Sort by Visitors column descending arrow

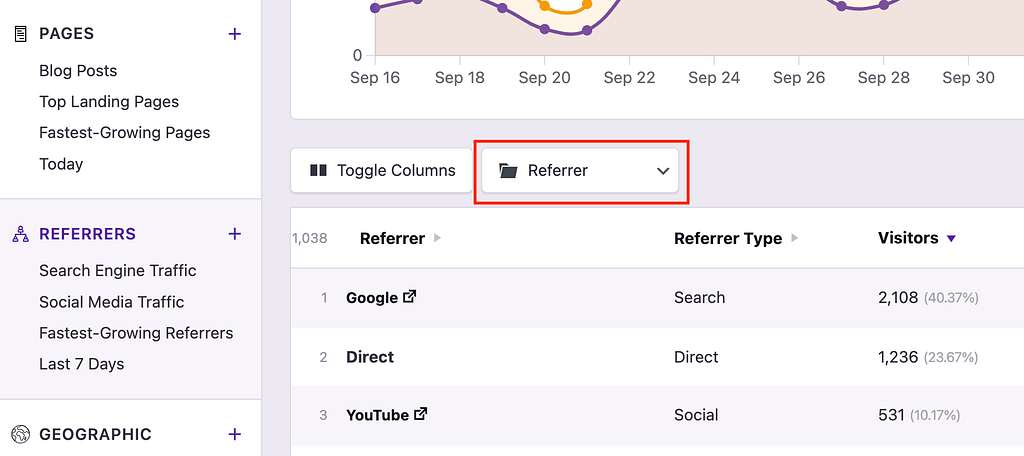point(951,239)
